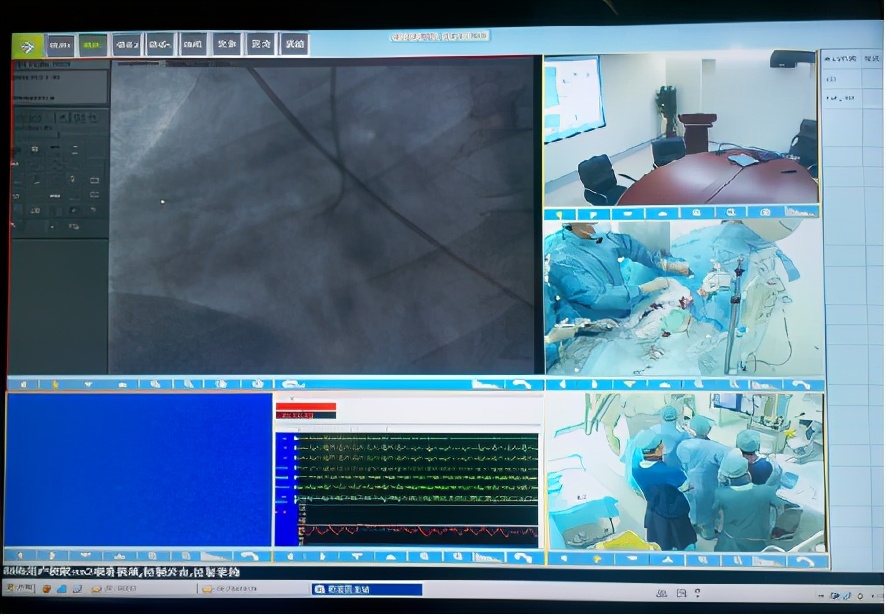Adjust the volume ramp under operating table camera
Image resolution: width=886 pixels, height=616 pixels.
coord(765,385)
